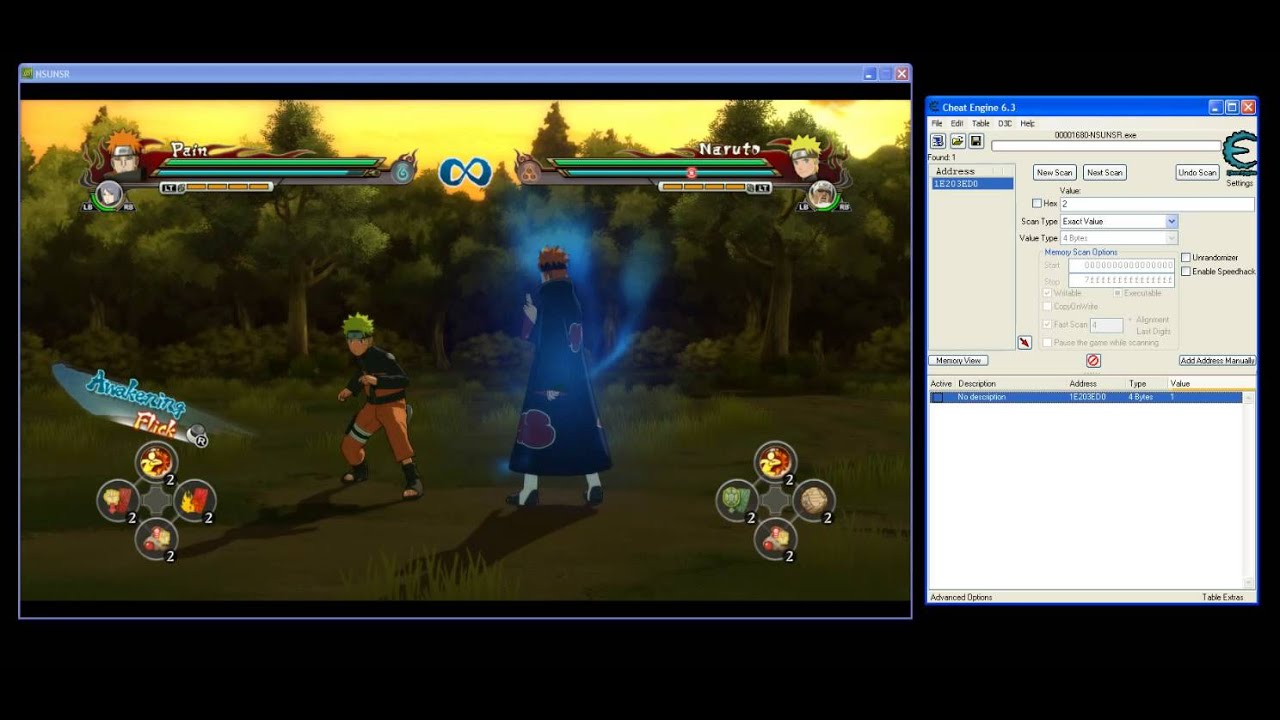Image resolution: width=1280 pixels, height=720 pixels.
Task: Toggle the Enable Speedhack checkbox
Action: click(x=1186, y=271)
